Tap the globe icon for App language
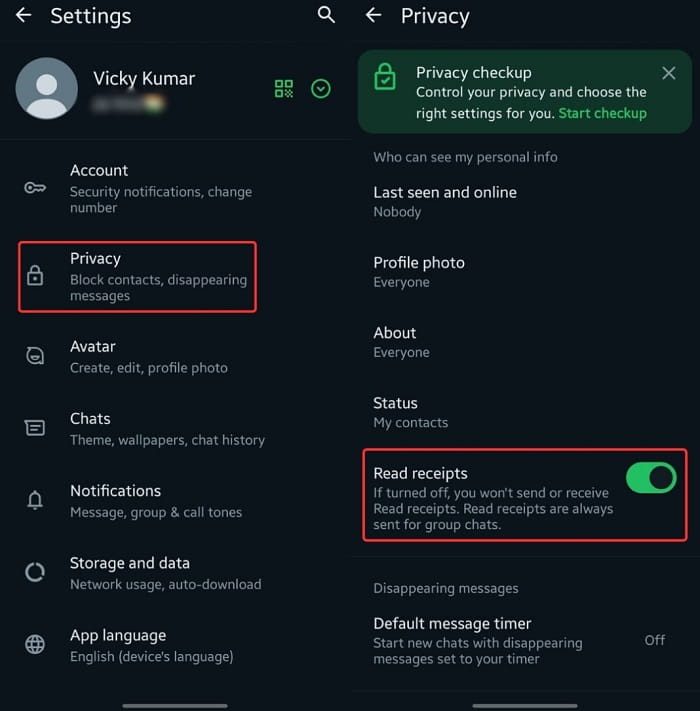The image size is (700, 711). click(35, 644)
